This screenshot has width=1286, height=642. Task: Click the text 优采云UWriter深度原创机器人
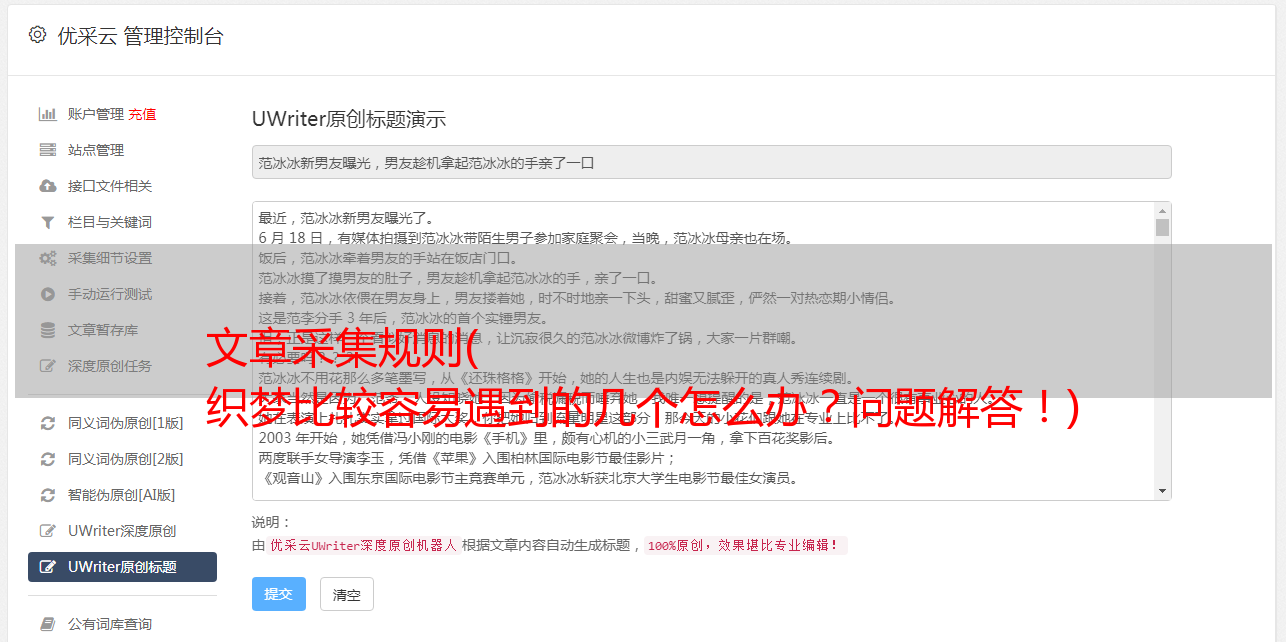363,546
